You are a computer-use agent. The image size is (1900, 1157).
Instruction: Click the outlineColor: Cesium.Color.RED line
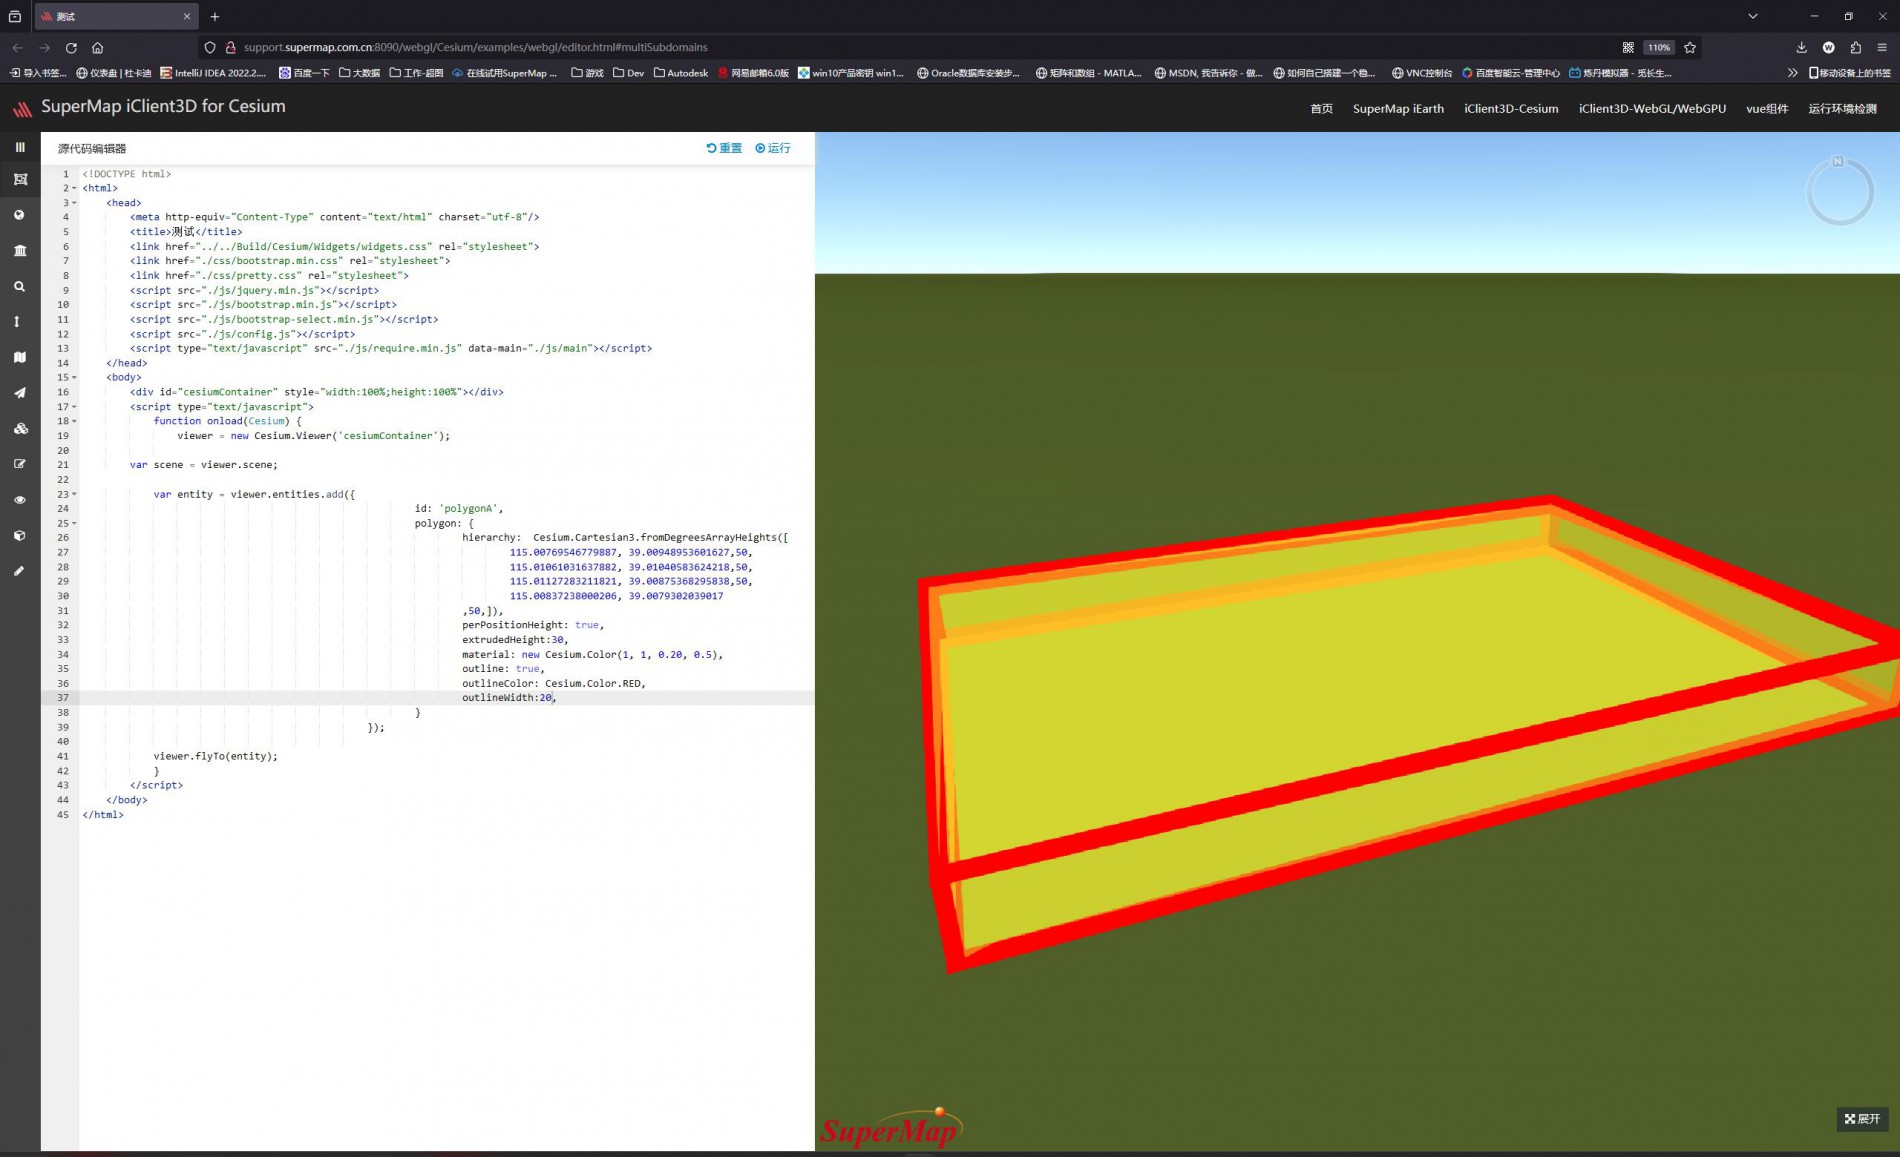click(x=554, y=683)
